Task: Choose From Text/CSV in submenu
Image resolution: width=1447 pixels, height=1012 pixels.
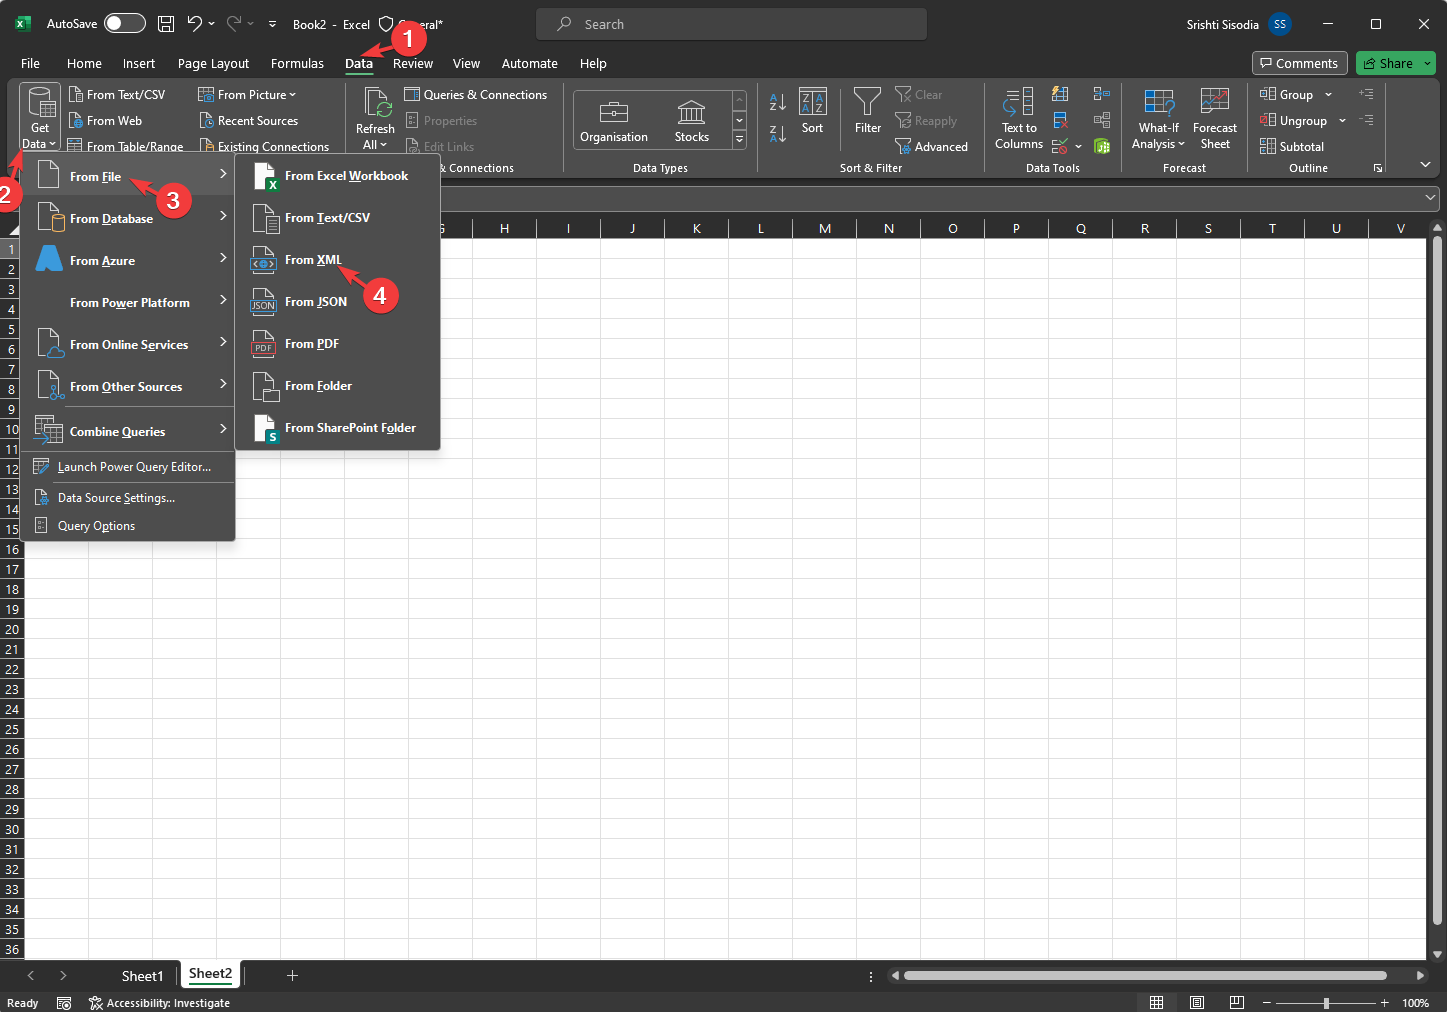Action: tap(338, 218)
